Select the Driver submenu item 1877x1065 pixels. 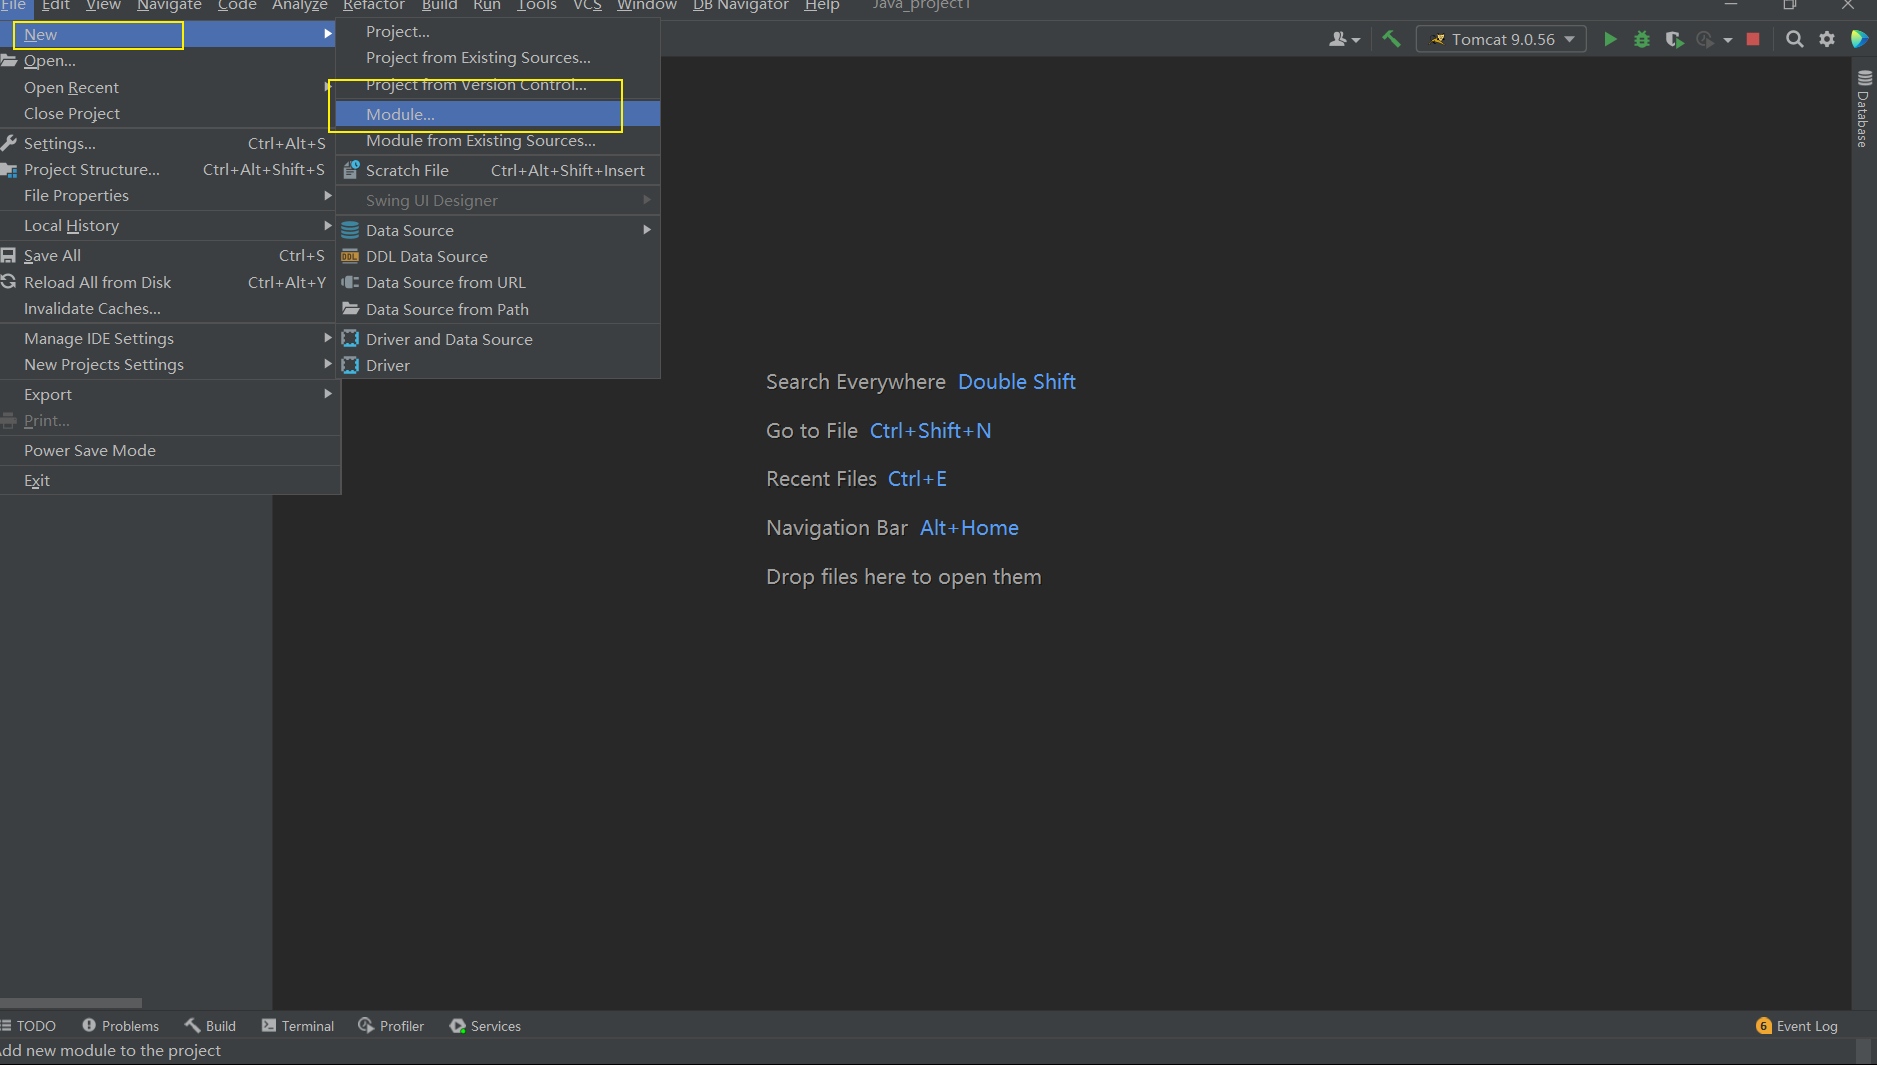[497, 366]
